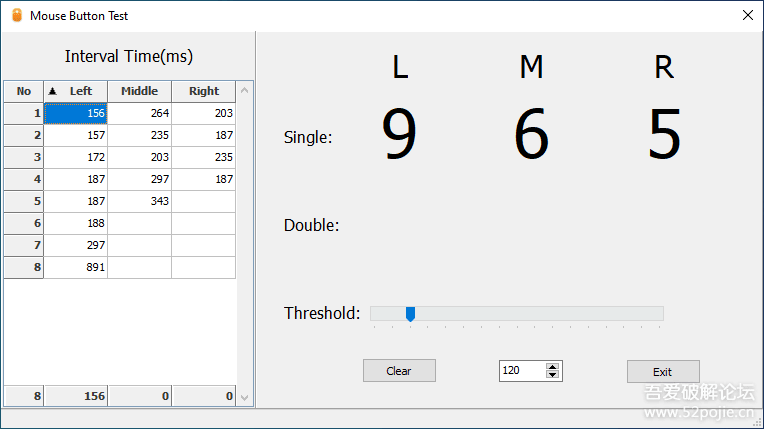Select Middle cell with value 264
This screenshot has height=429, width=764.
click(x=139, y=113)
